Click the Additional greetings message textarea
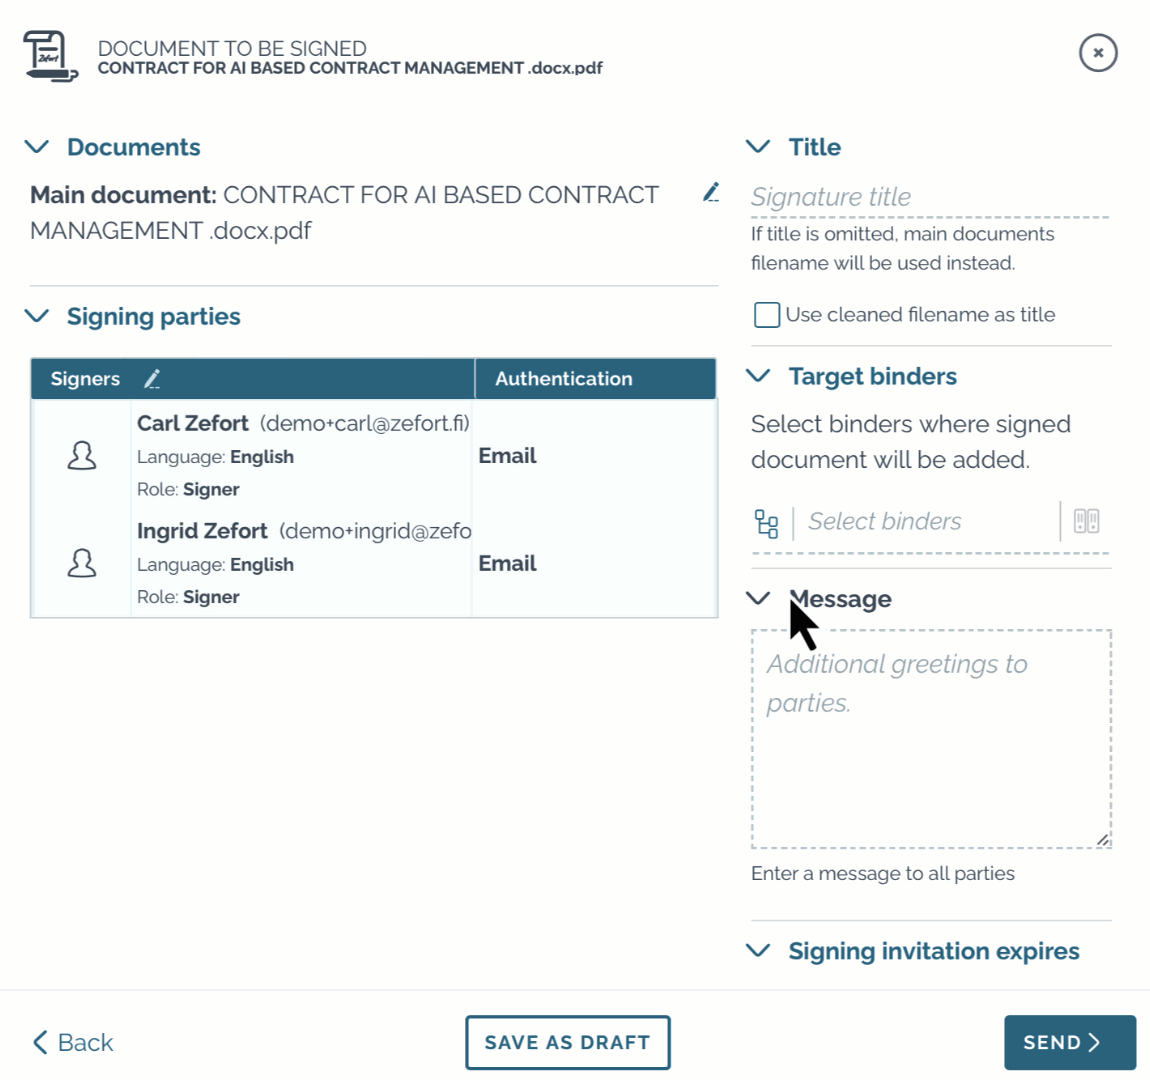Viewport: 1150px width, 1080px height. point(931,739)
